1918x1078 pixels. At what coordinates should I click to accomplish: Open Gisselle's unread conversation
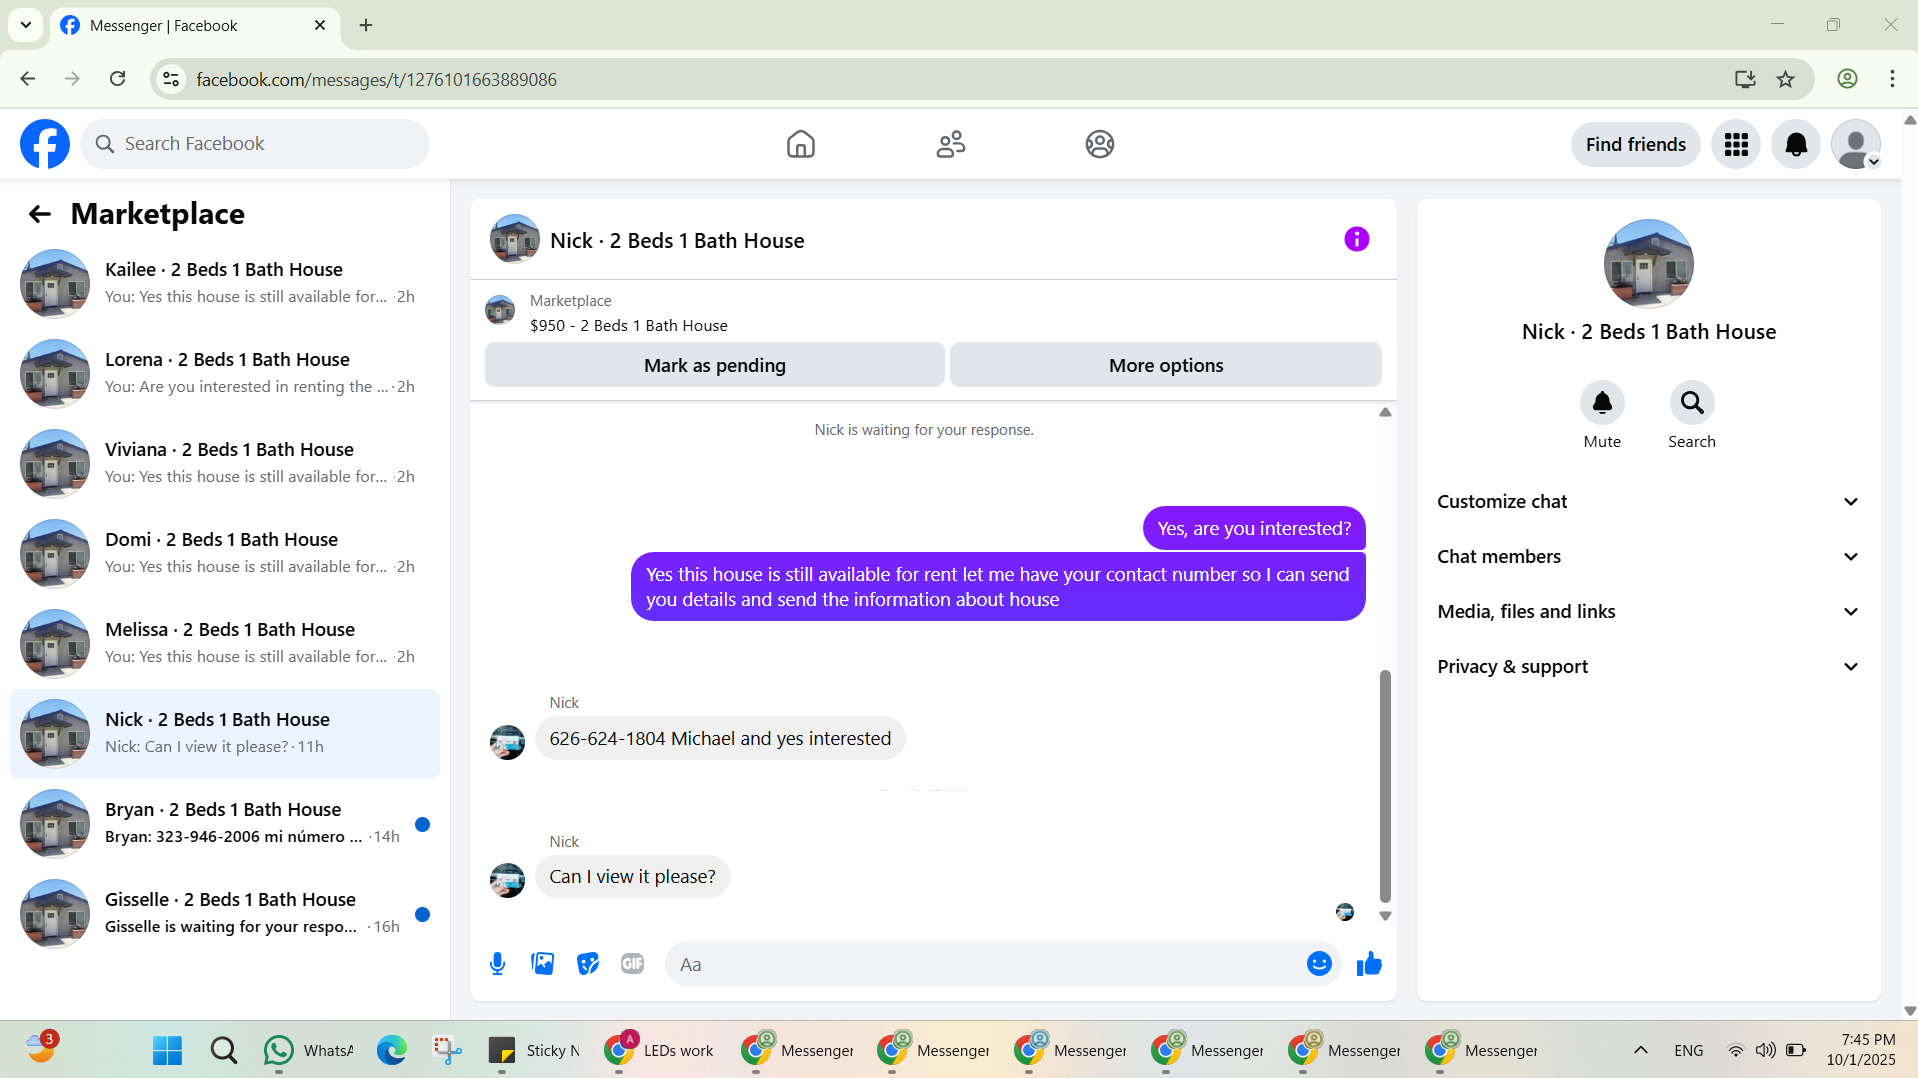pyautogui.click(x=225, y=913)
